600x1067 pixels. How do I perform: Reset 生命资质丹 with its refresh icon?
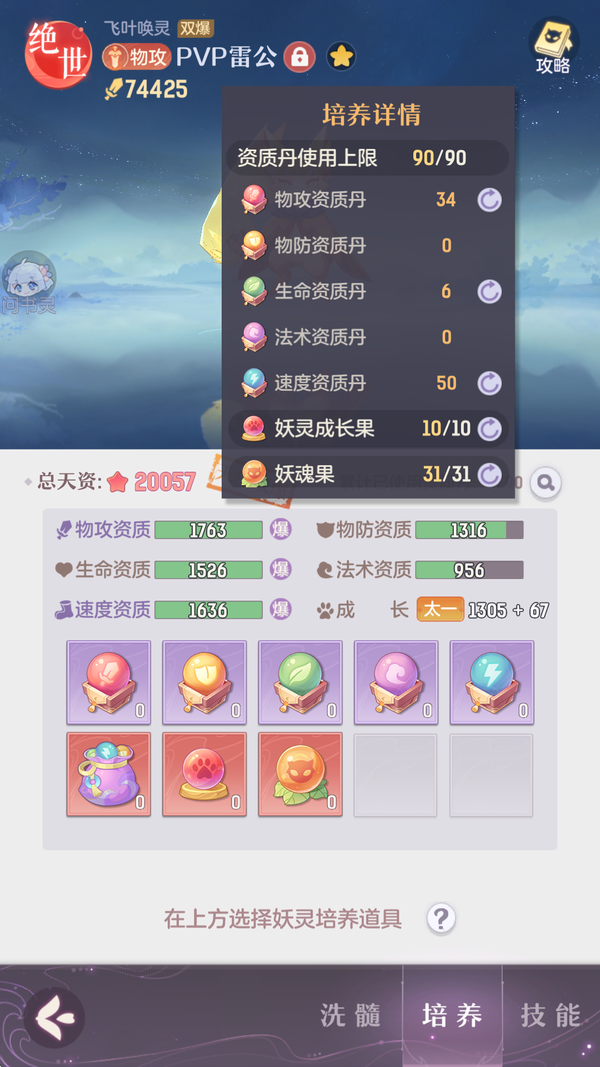tap(489, 291)
